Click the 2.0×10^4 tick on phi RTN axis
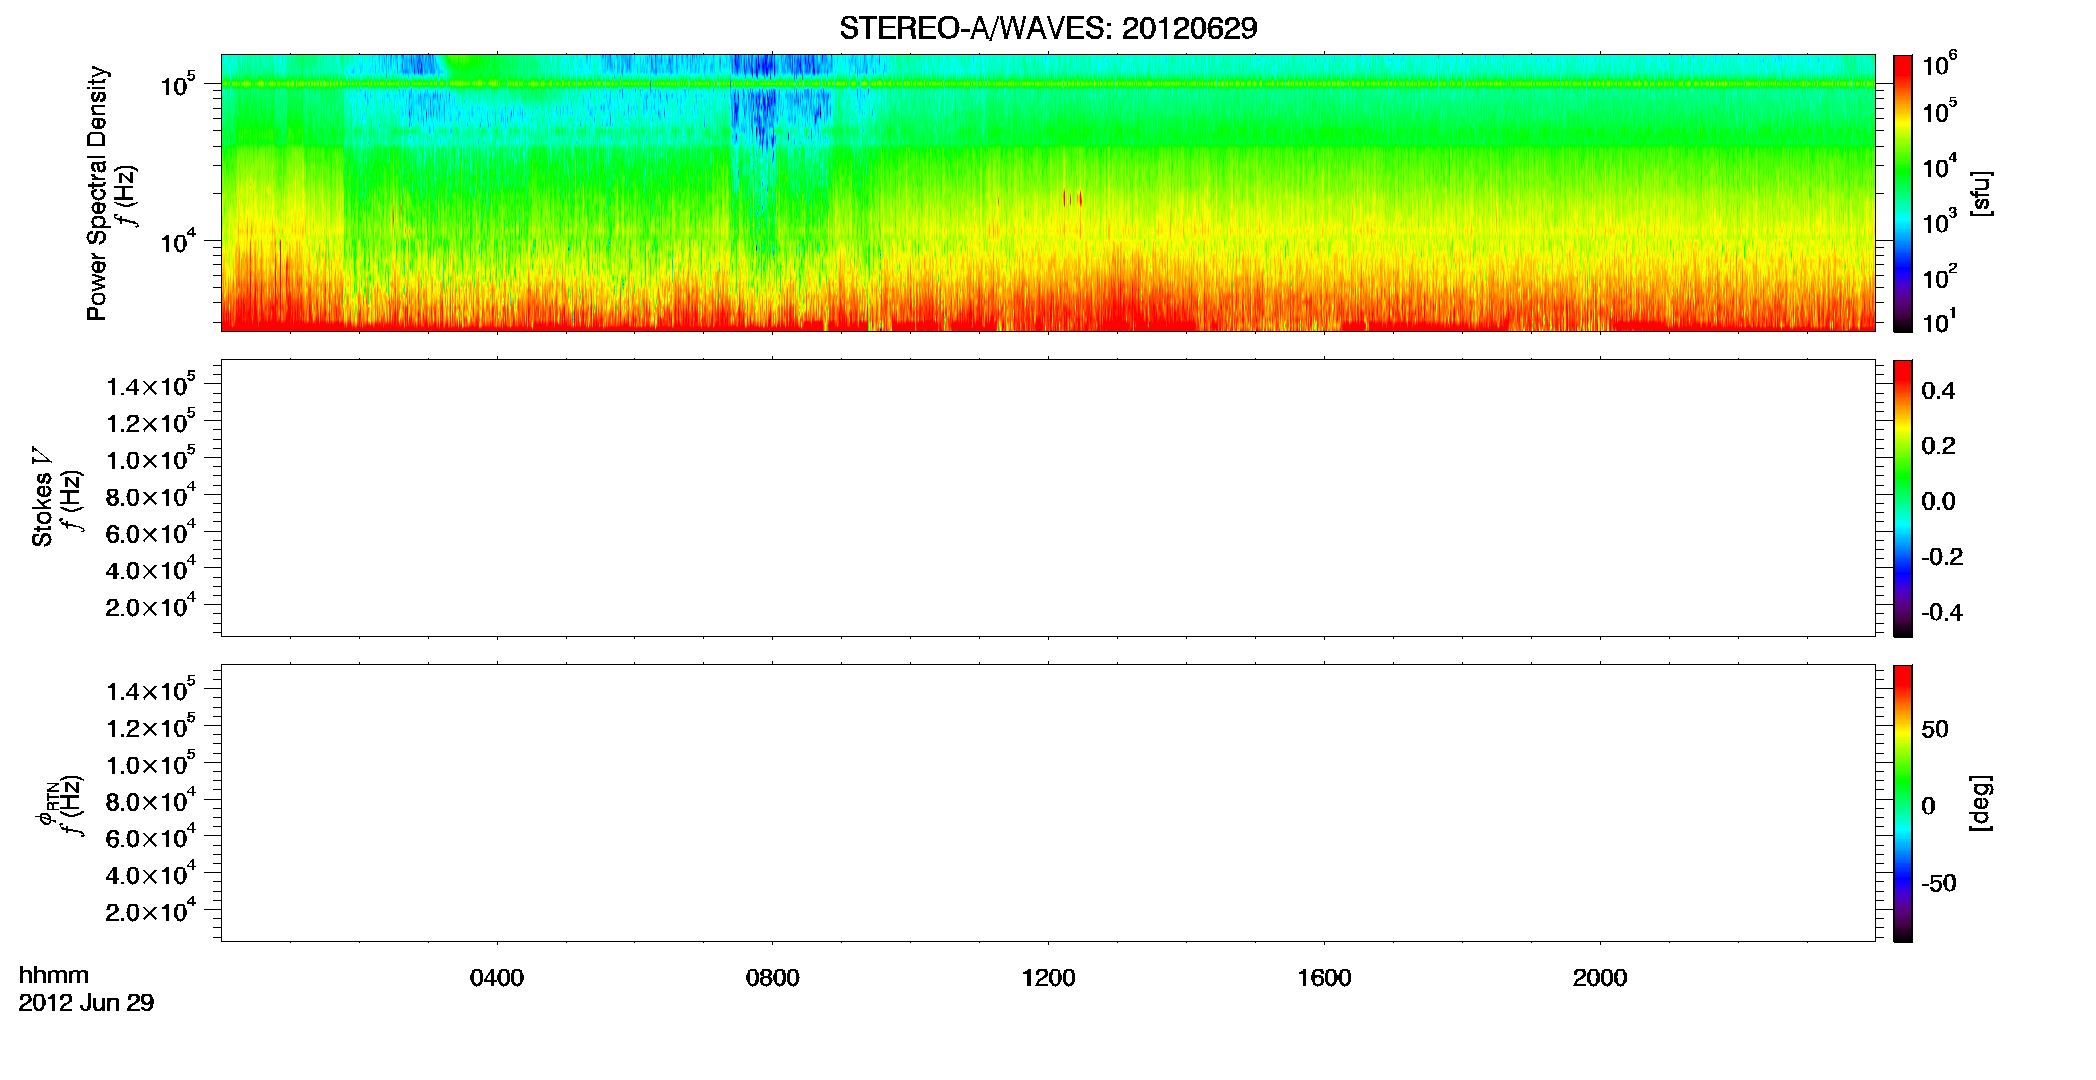2096x1080 pixels. click(150, 910)
